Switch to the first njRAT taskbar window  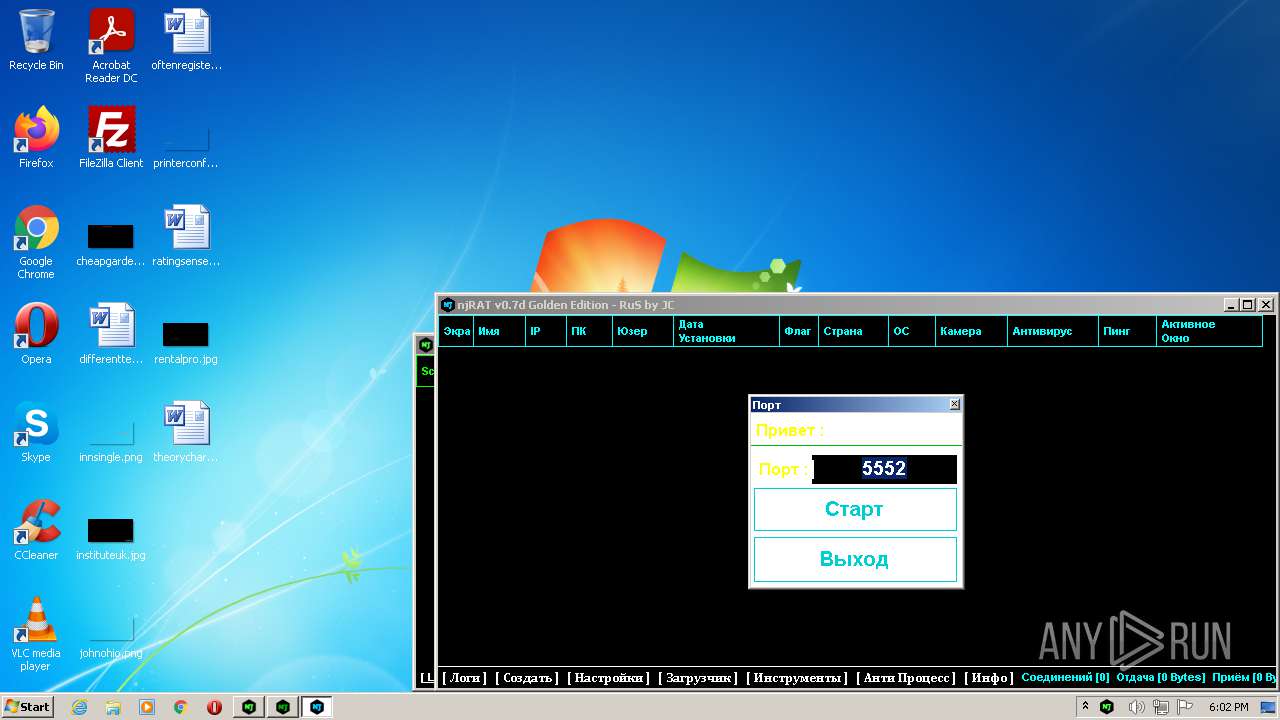click(x=248, y=707)
